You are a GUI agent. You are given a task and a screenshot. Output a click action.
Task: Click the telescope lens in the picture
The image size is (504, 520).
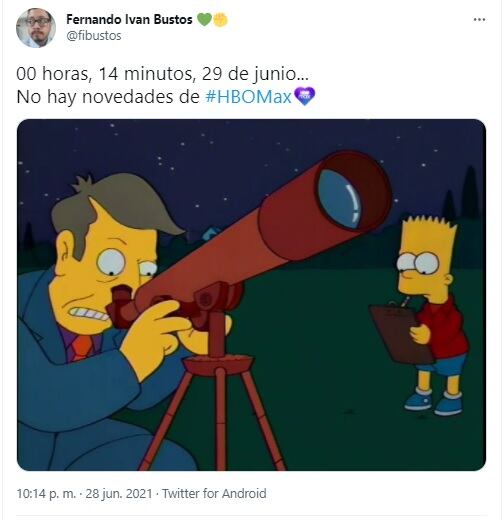340,198
